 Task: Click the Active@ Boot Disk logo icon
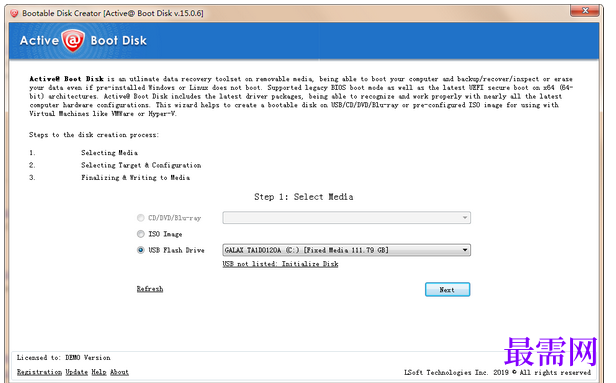[73, 40]
